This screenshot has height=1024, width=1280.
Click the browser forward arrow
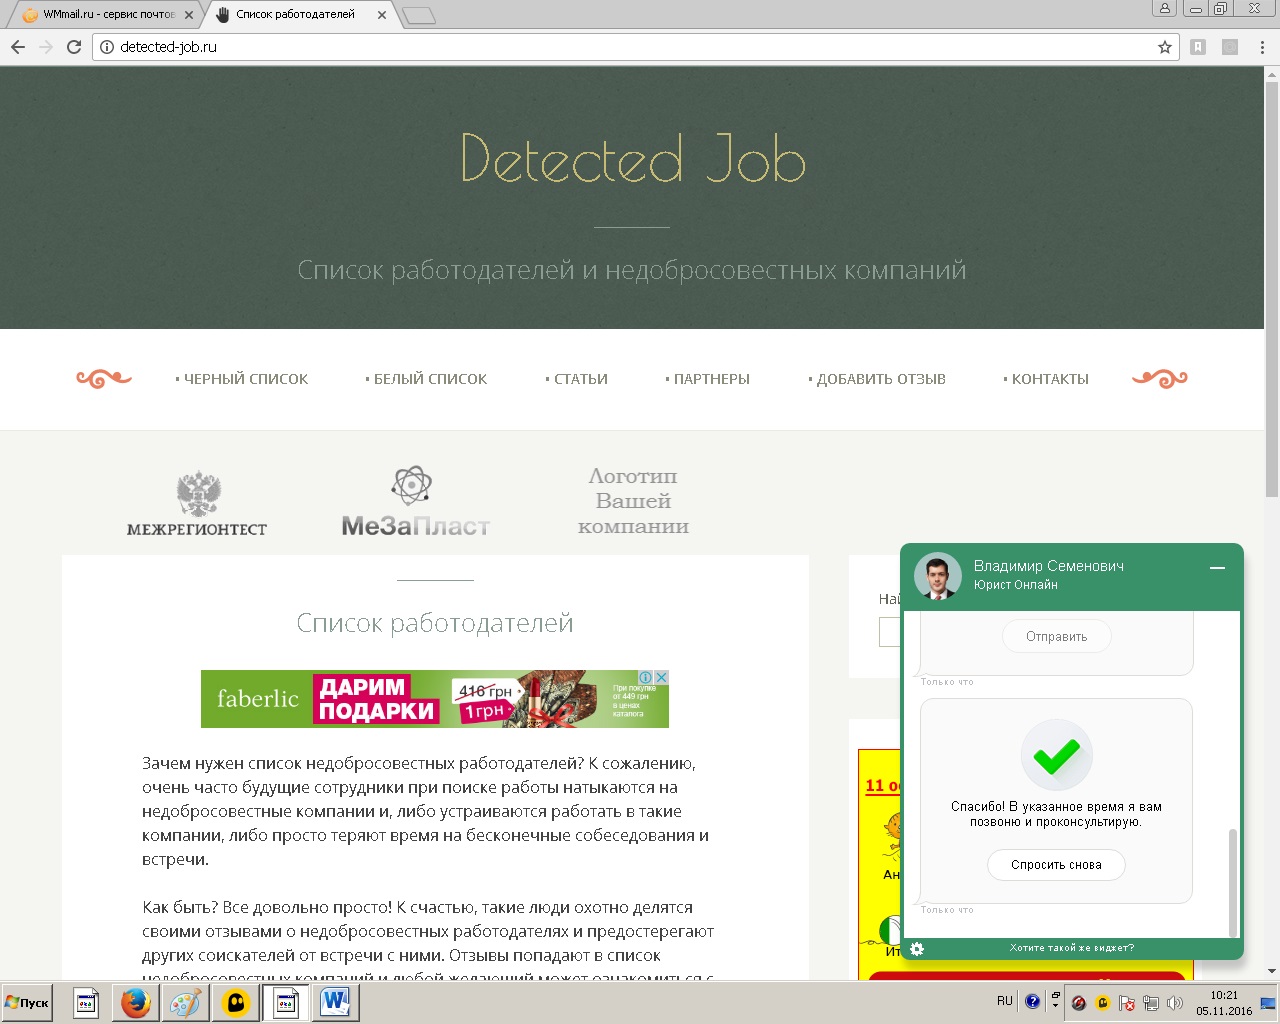(46, 47)
